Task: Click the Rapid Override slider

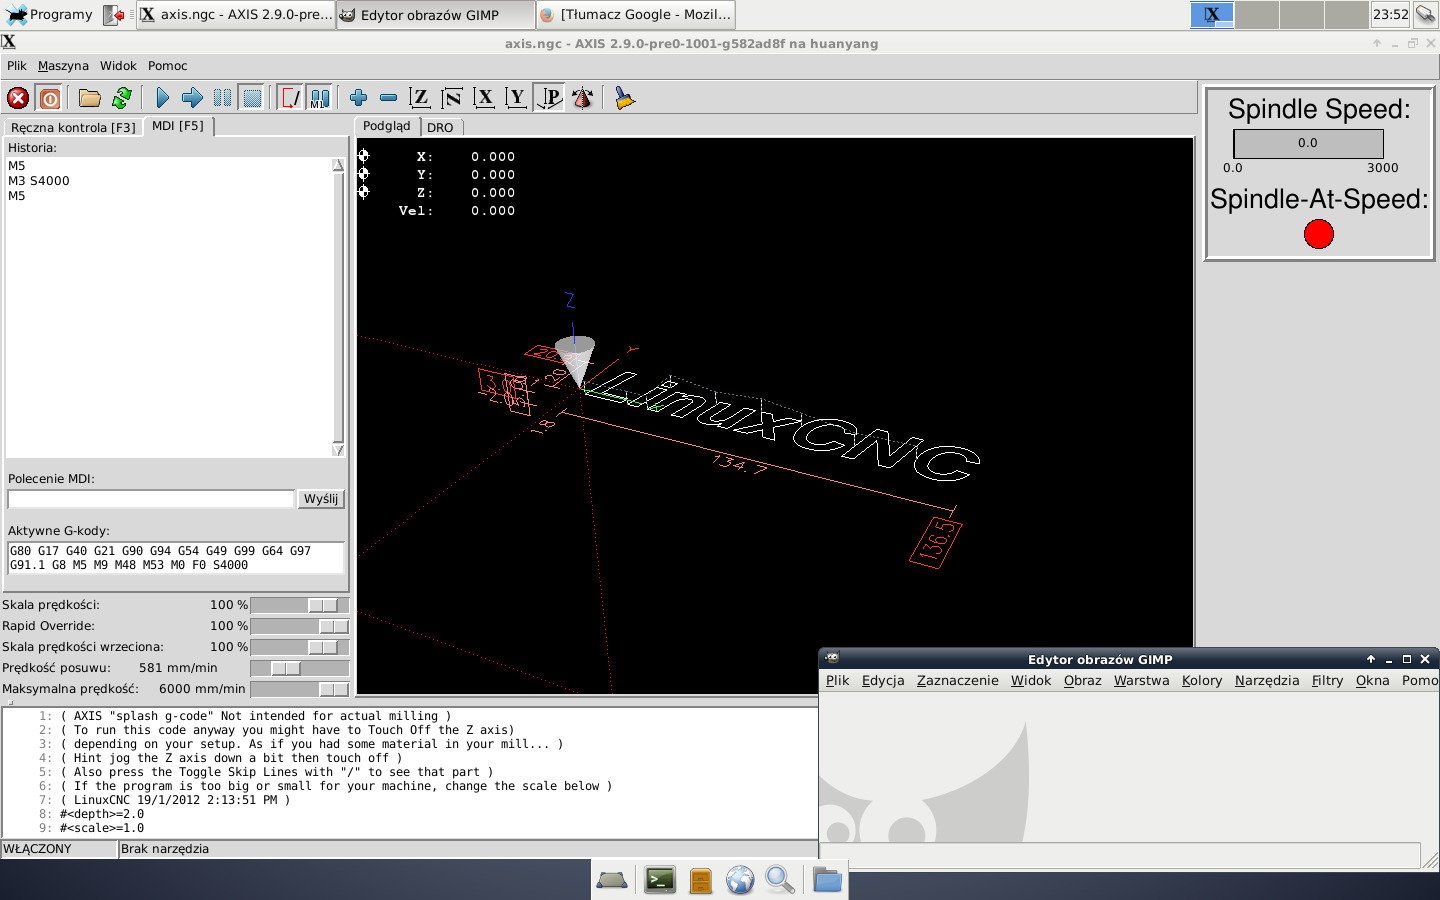Action: click(299, 626)
